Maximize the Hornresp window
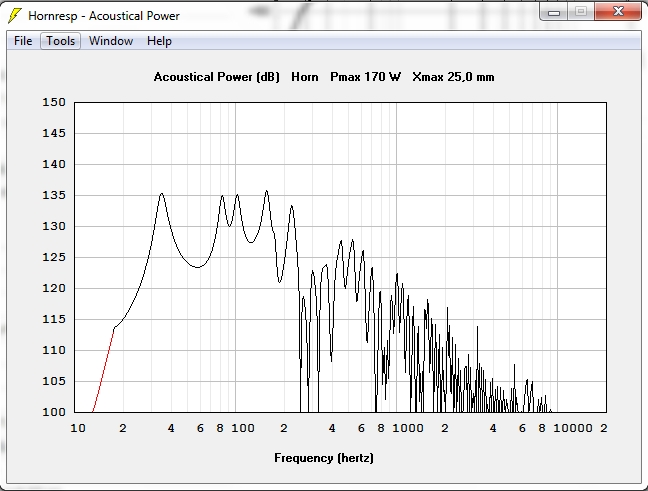 click(x=581, y=12)
